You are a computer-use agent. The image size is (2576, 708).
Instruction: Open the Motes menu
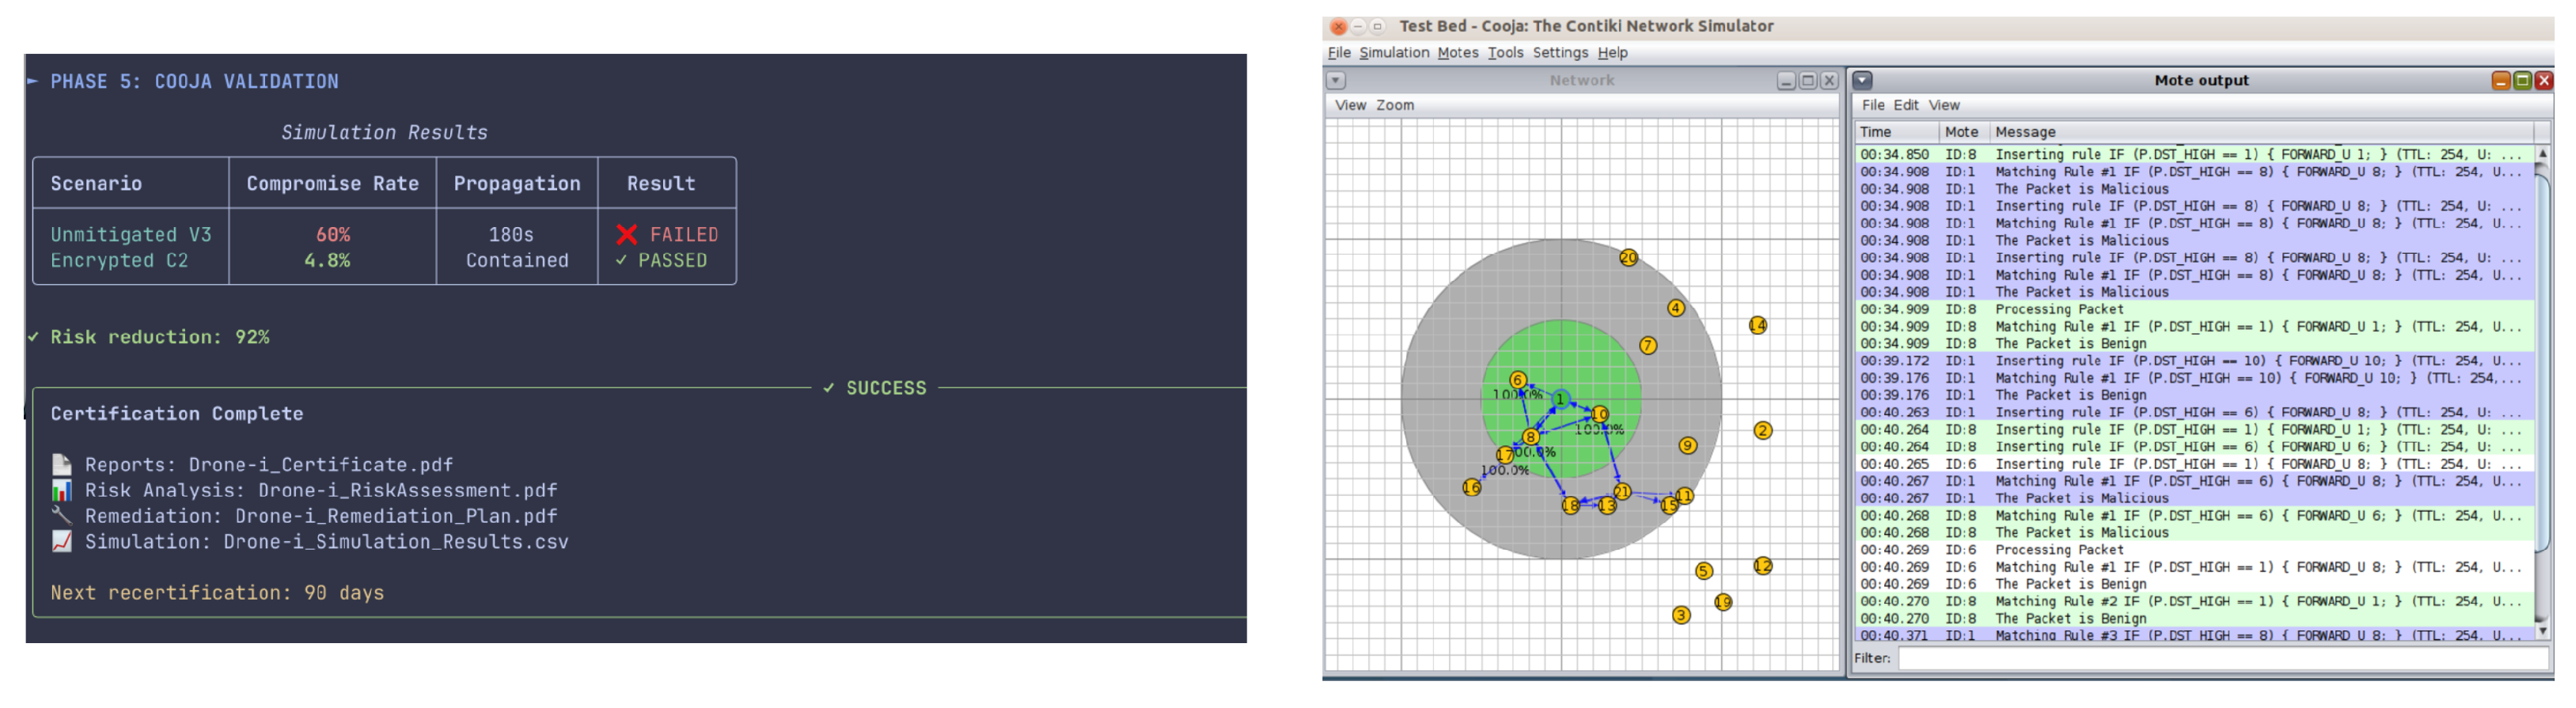click(x=1457, y=53)
